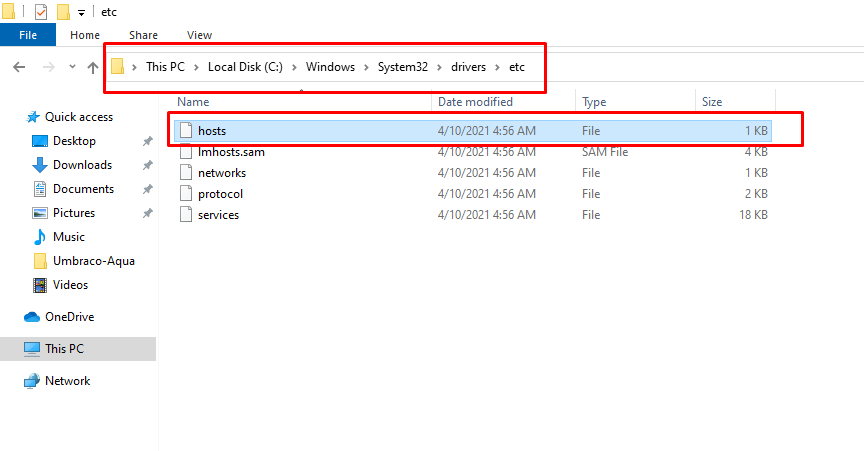
Task: Open Videos in the navigation pane
Action: [x=70, y=285]
